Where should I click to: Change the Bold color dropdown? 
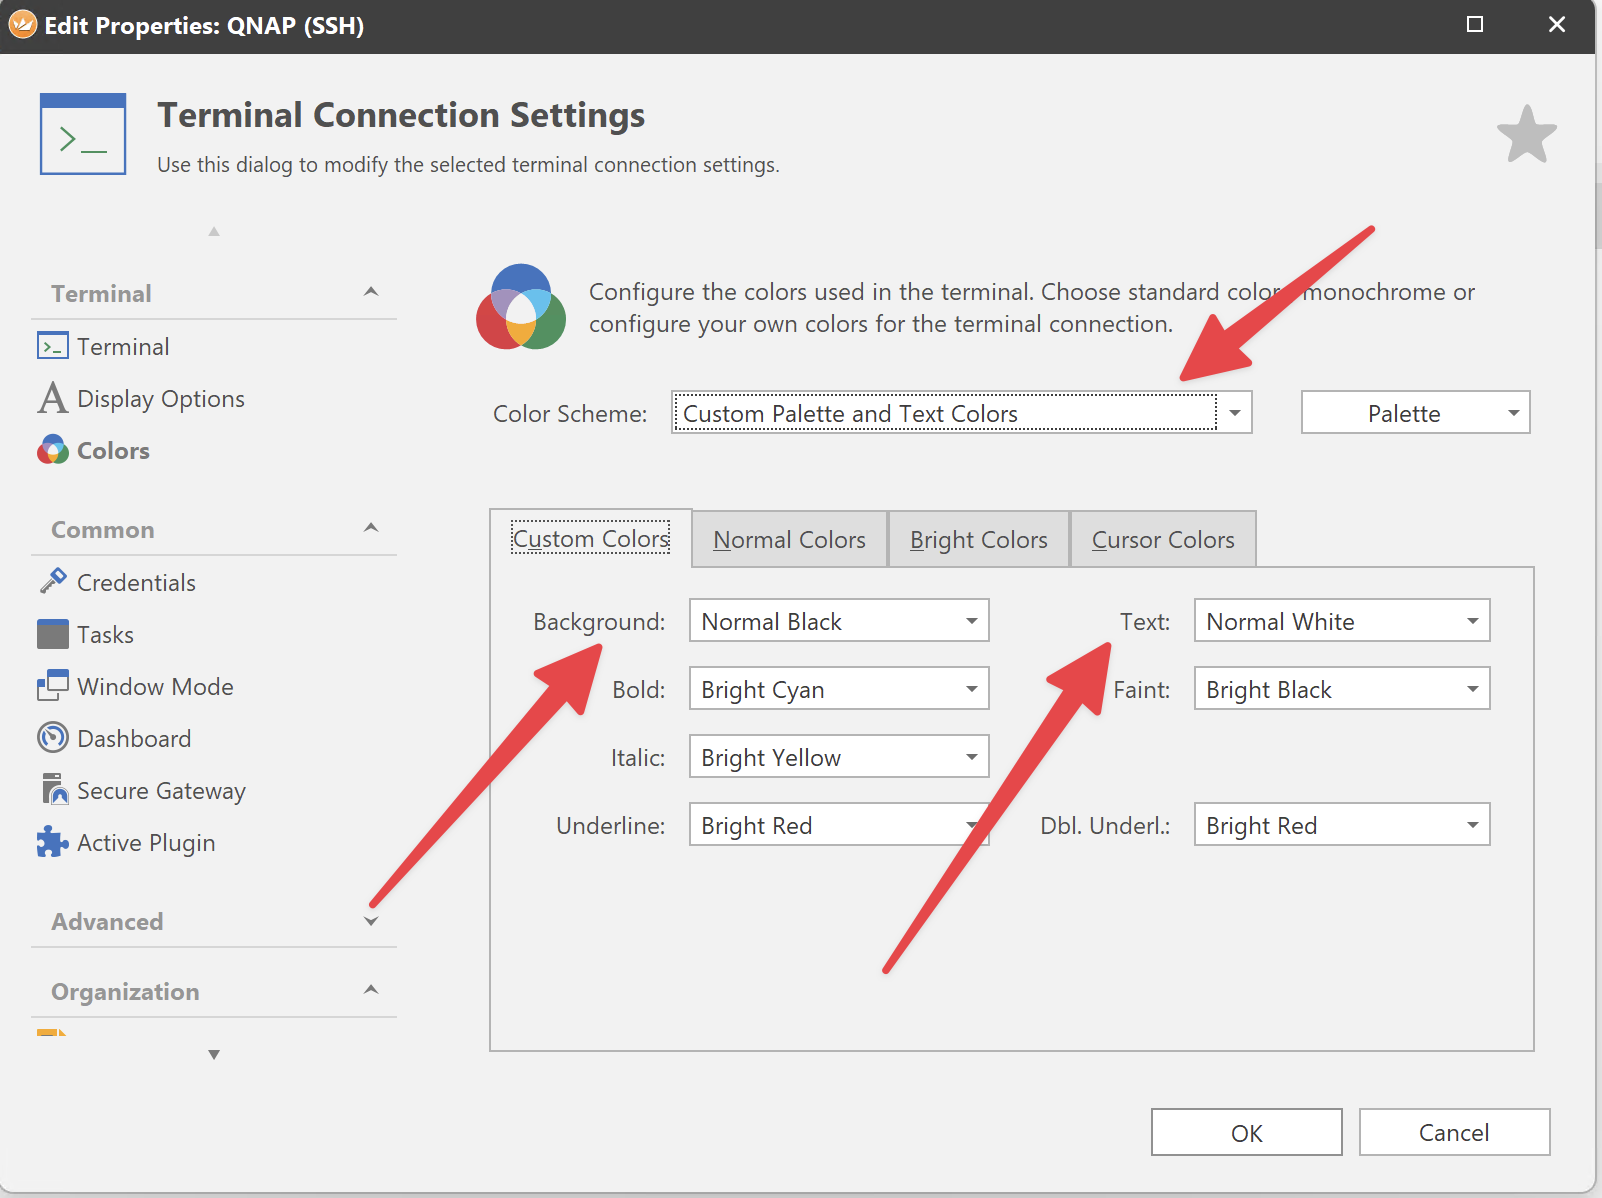839,689
